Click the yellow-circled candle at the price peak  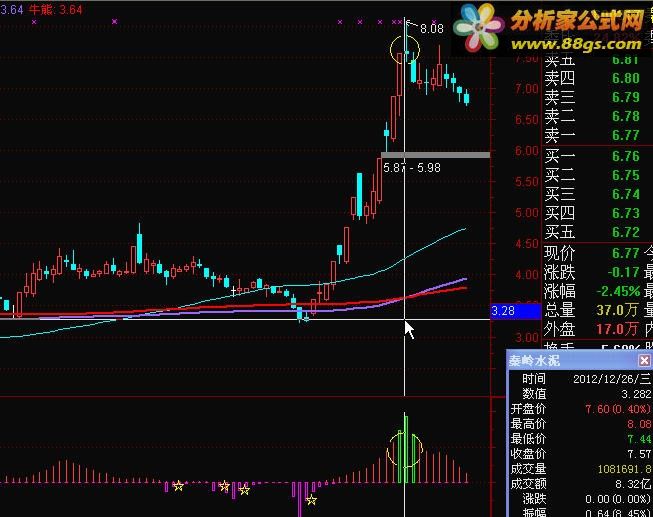(x=405, y=50)
